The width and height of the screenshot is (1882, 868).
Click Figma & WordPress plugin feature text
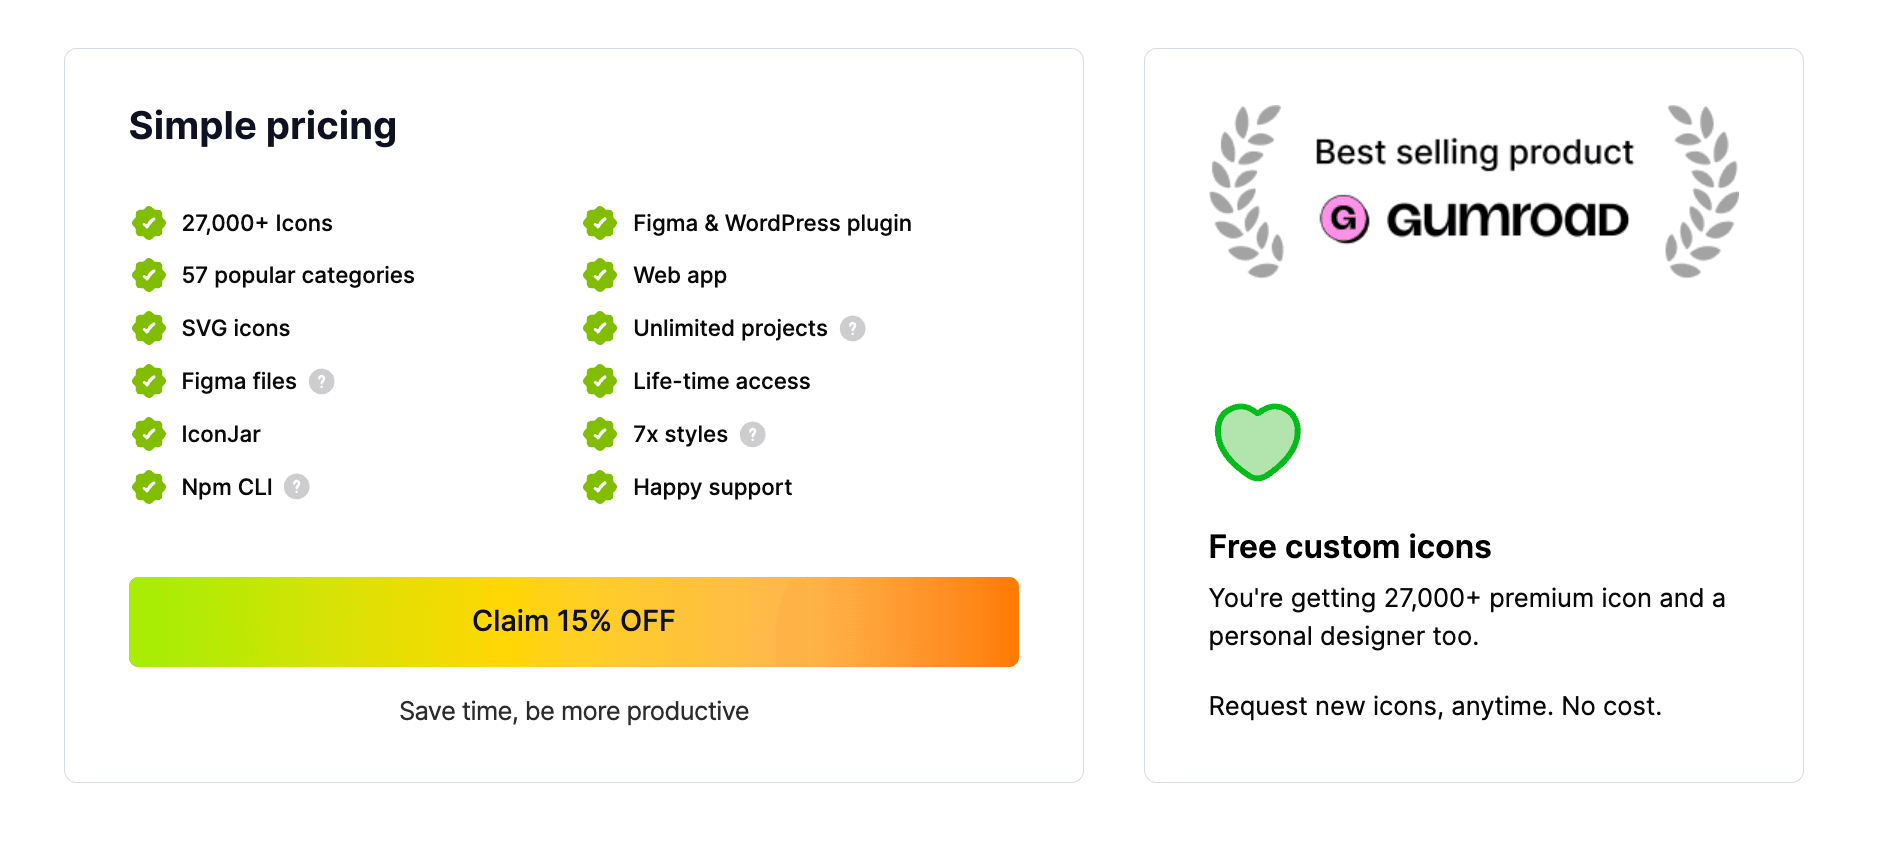(772, 223)
